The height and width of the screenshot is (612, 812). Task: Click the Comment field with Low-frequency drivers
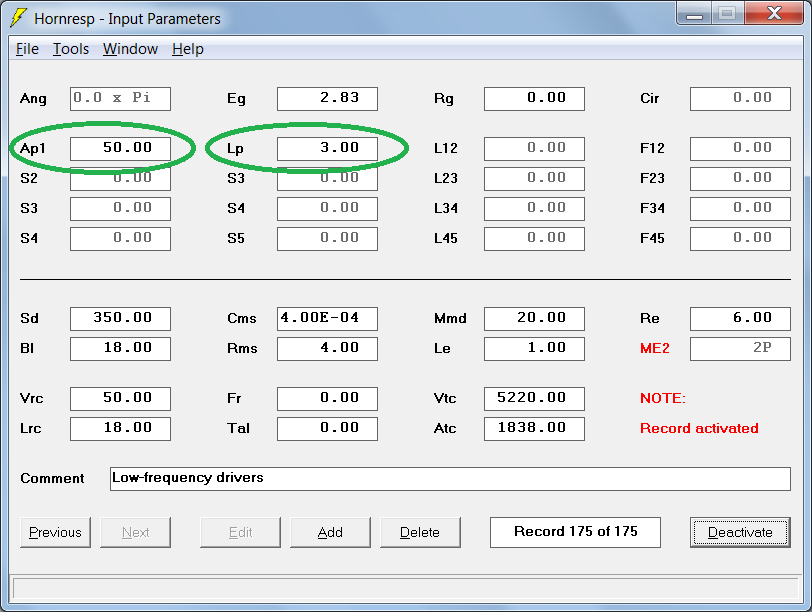click(450, 478)
